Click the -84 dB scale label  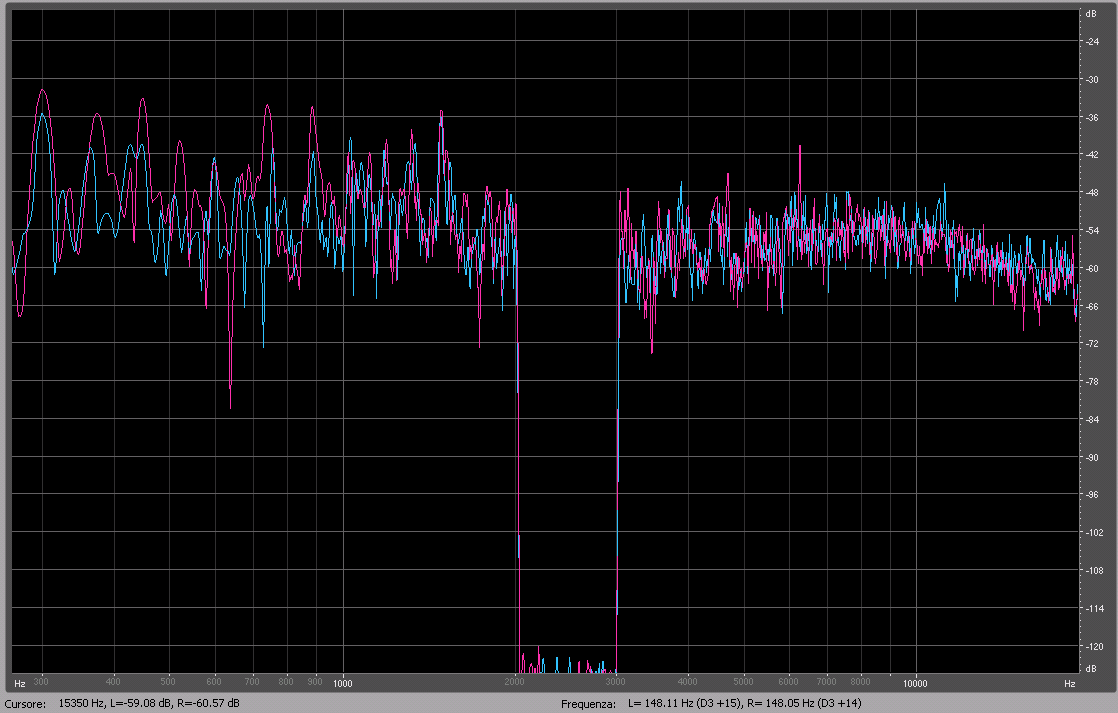click(x=1092, y=419)
